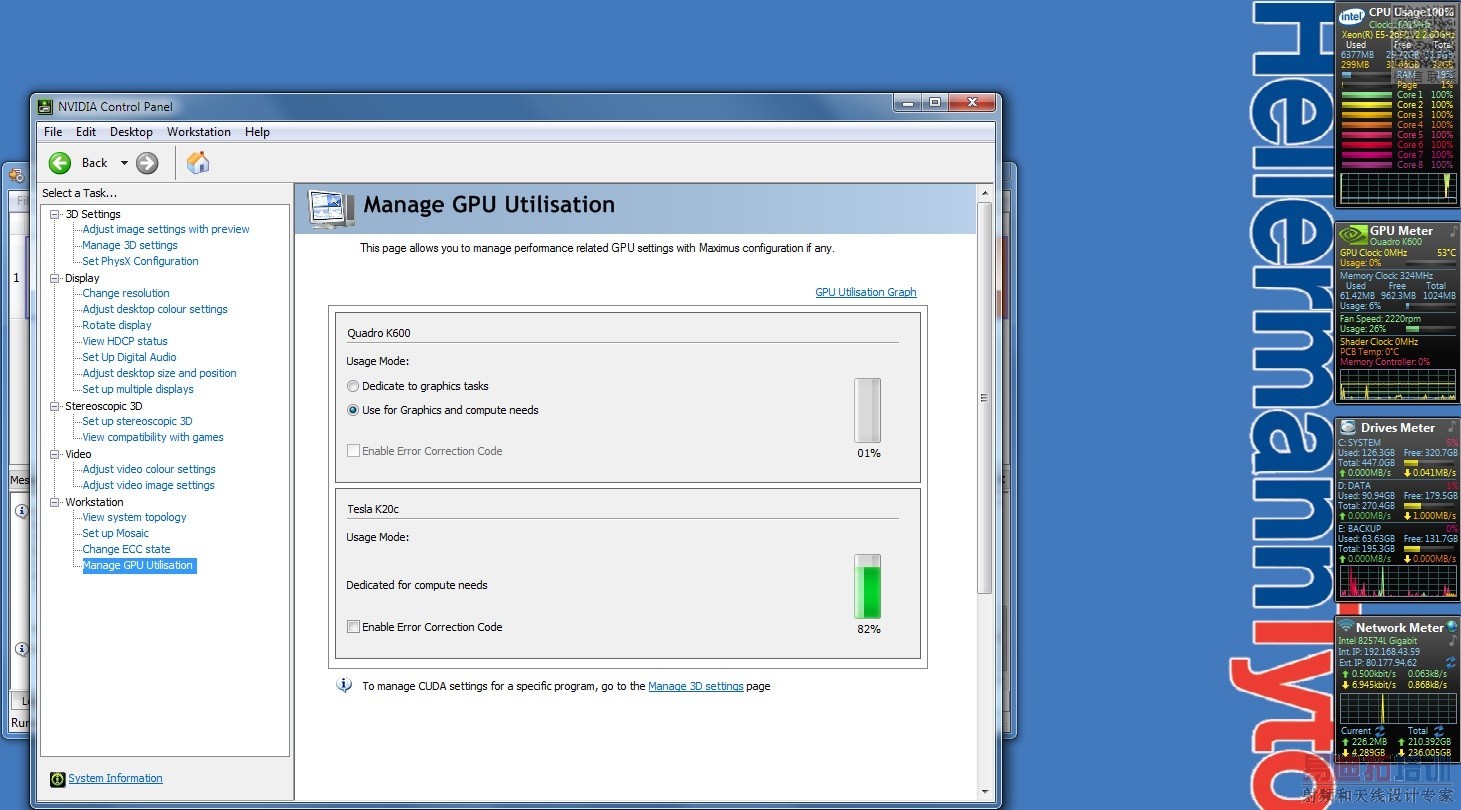Screen dimensions: 1461x810
Task: Click the globe icon in Network Meter gadget
Action: tap(1452, 627)
